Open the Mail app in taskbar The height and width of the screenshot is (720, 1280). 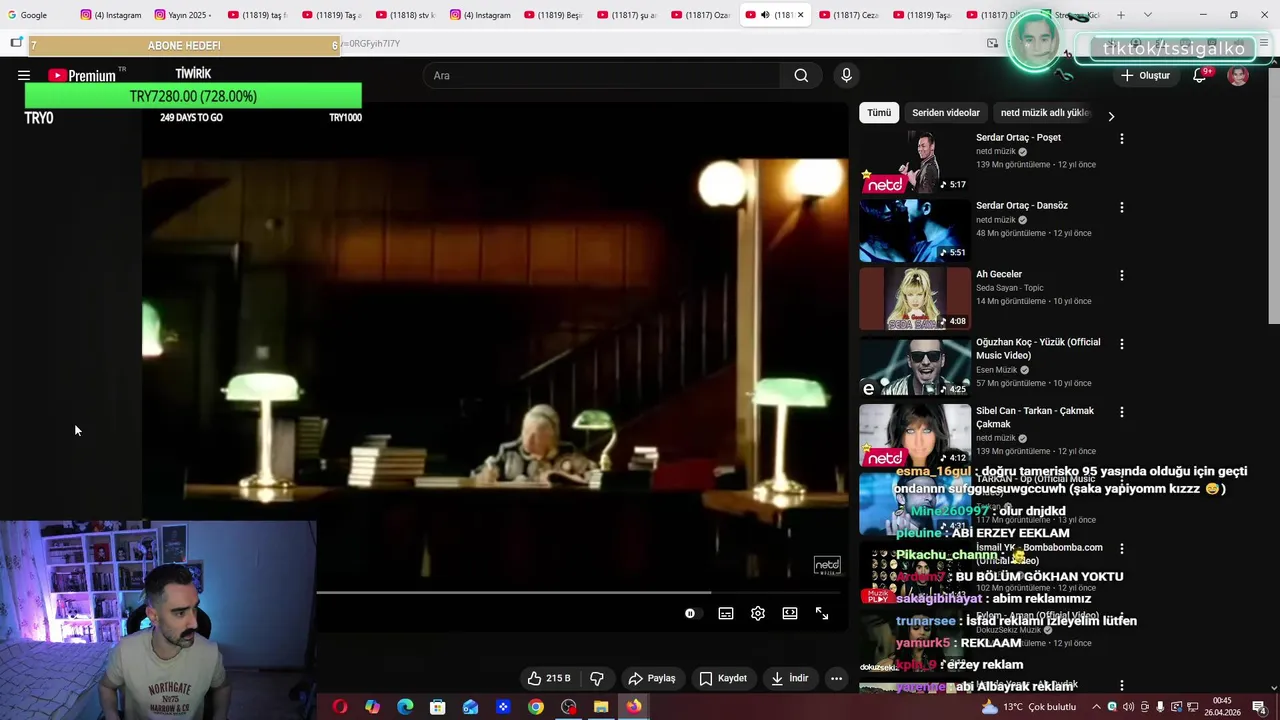(470, 707)
